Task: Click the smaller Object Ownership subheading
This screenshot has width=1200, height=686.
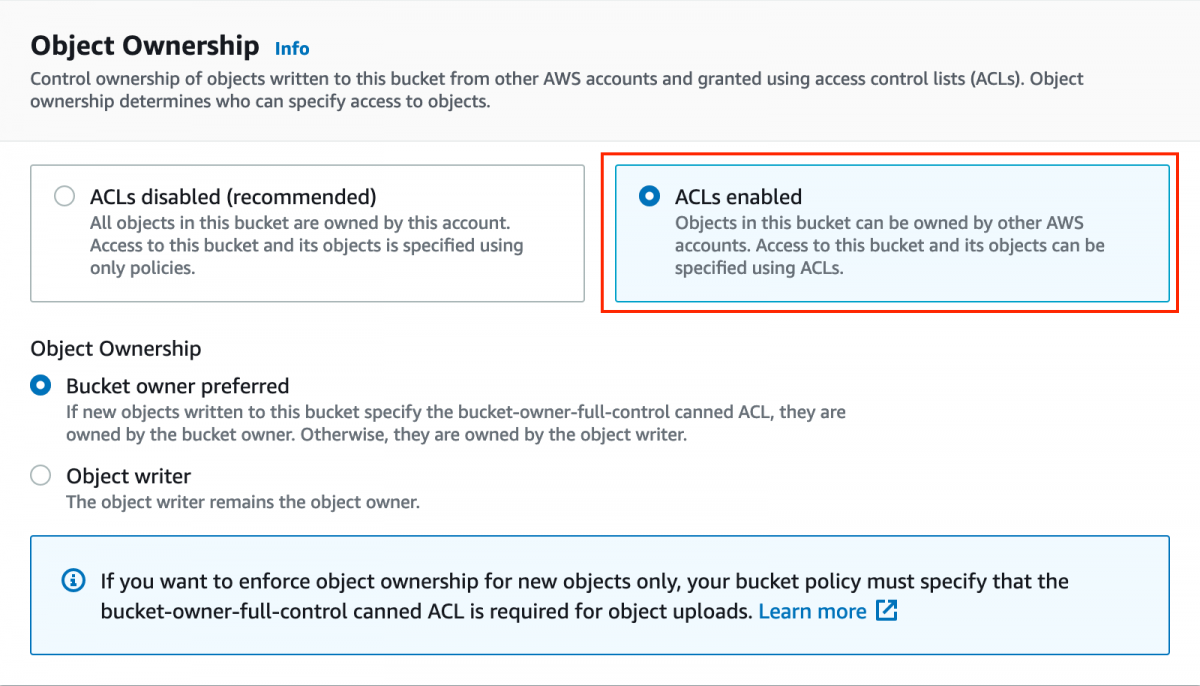Action: click(116, 348)
